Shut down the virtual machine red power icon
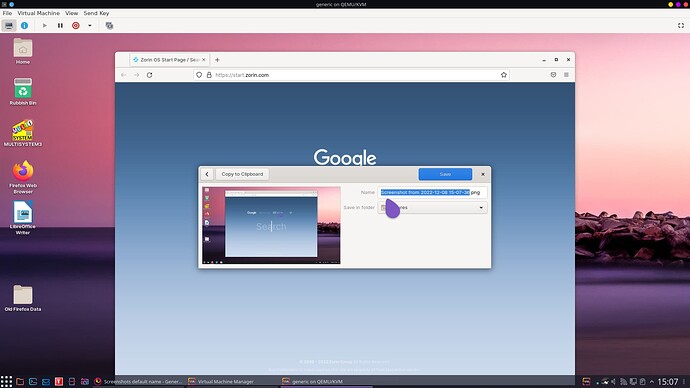 [x=76, y=26]
